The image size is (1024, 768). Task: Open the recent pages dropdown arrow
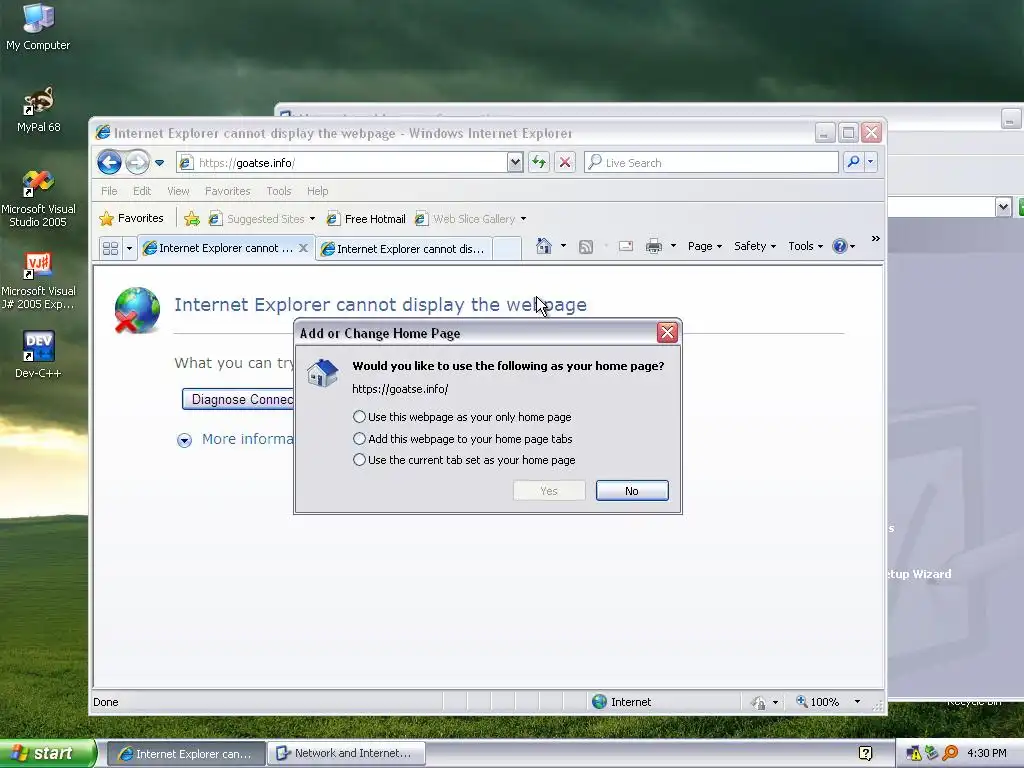click(x=159, y=163)
